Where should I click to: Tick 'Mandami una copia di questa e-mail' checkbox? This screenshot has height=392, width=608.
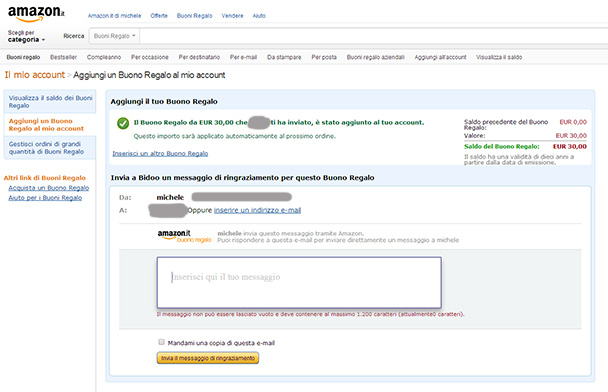click(161, 342)
